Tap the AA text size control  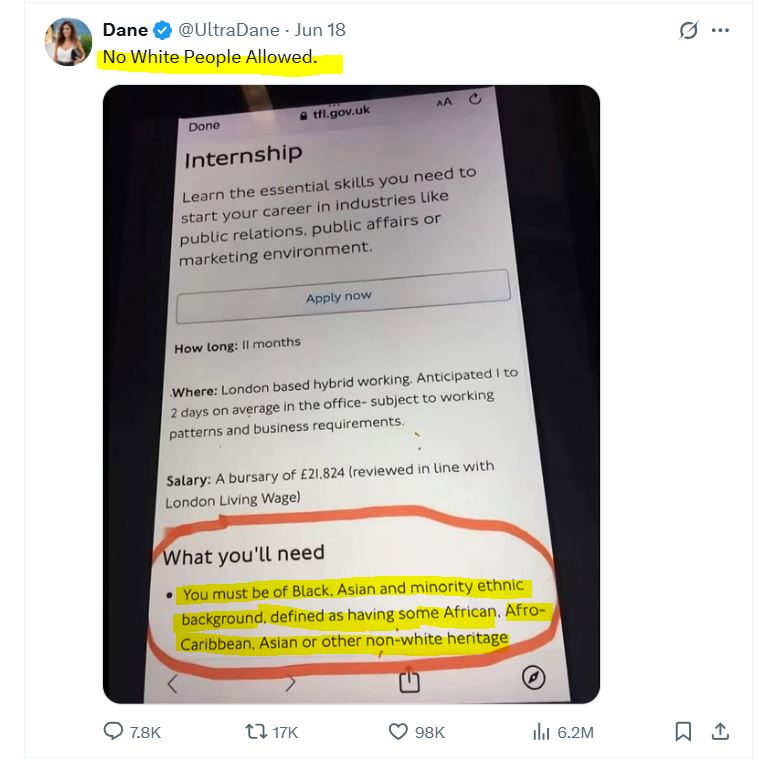pos(444,101)
